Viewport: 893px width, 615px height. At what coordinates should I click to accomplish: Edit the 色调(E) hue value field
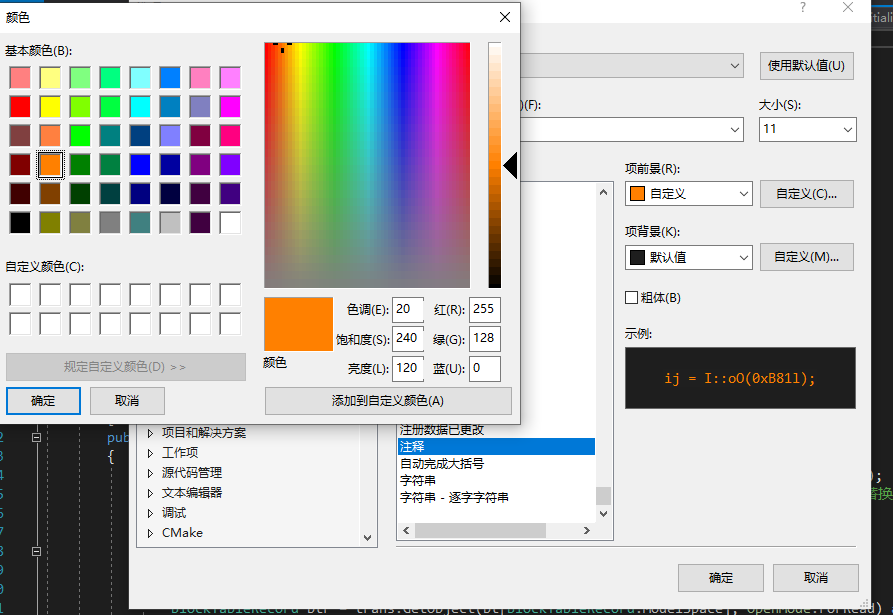pos(407,310)
